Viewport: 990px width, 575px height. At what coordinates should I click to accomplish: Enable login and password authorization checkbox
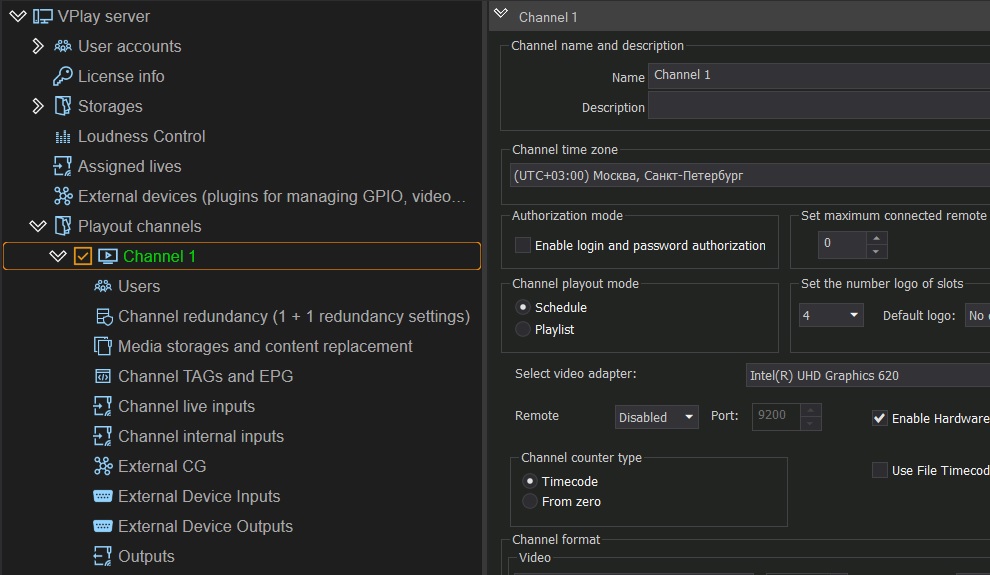[x=523, y=245]
